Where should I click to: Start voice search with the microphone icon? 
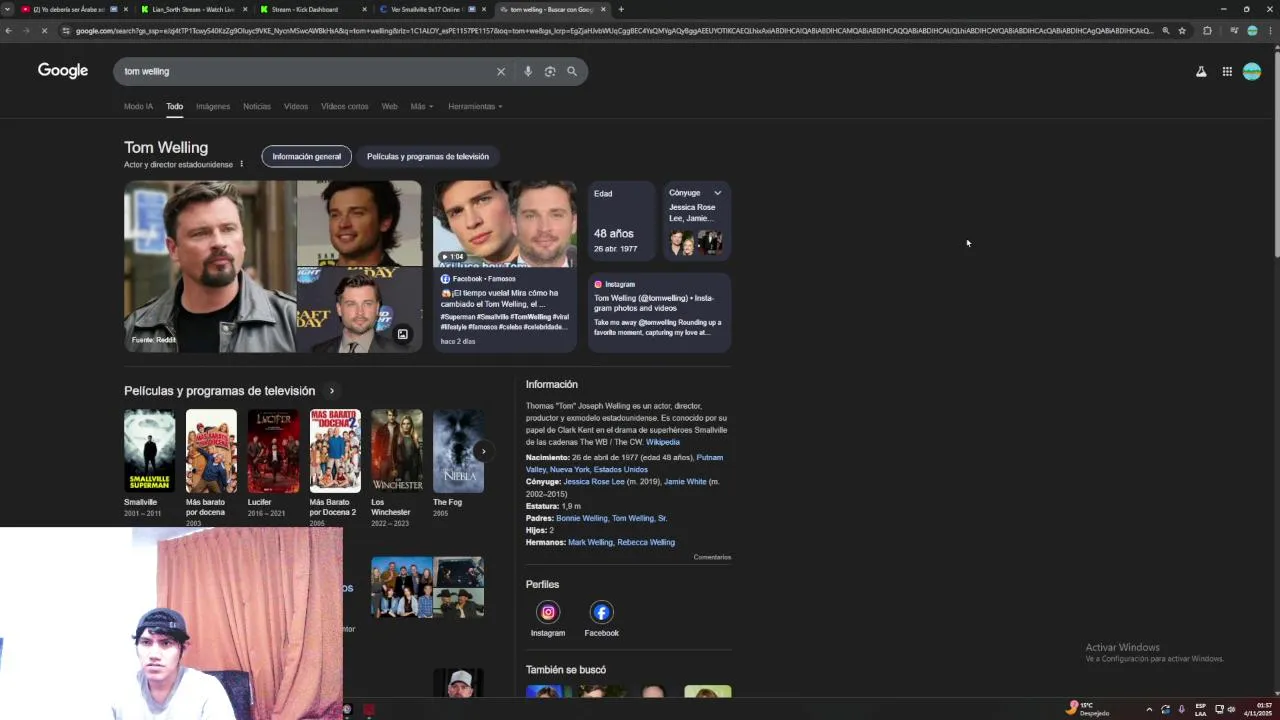pos(528,71)
